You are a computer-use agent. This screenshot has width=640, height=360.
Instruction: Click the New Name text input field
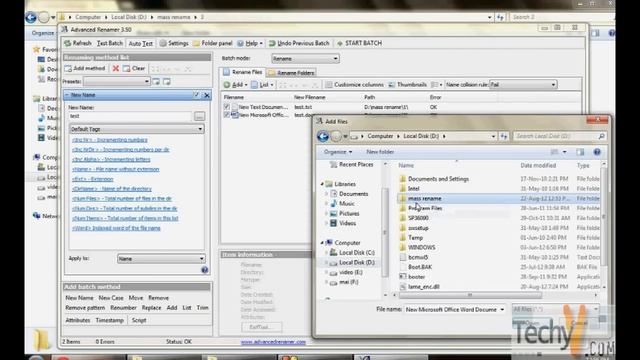[130, 117]
